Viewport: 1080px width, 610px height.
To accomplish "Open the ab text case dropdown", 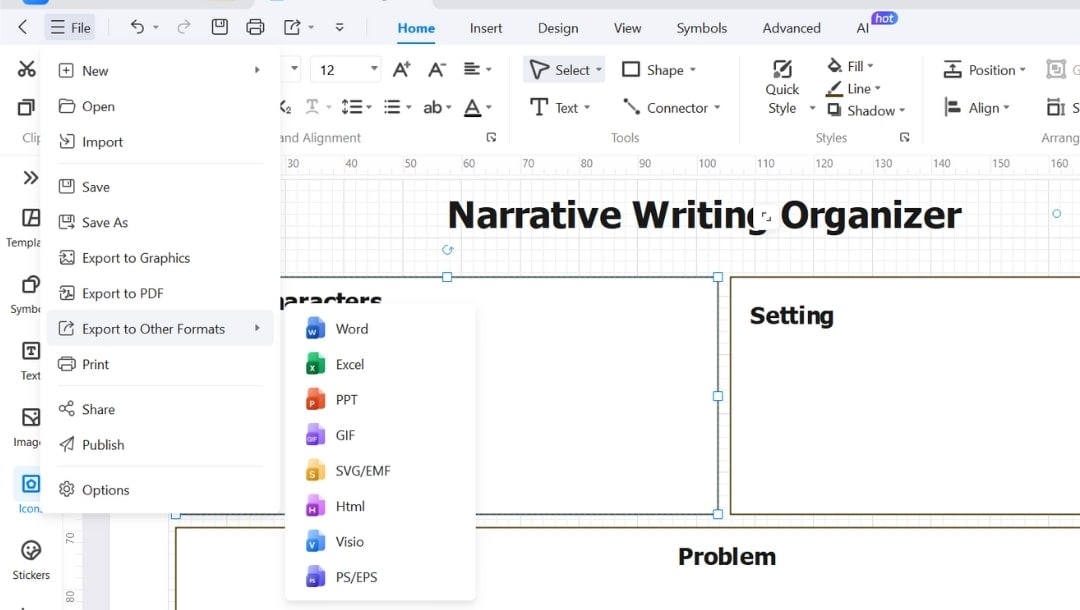I will point(437,107).
